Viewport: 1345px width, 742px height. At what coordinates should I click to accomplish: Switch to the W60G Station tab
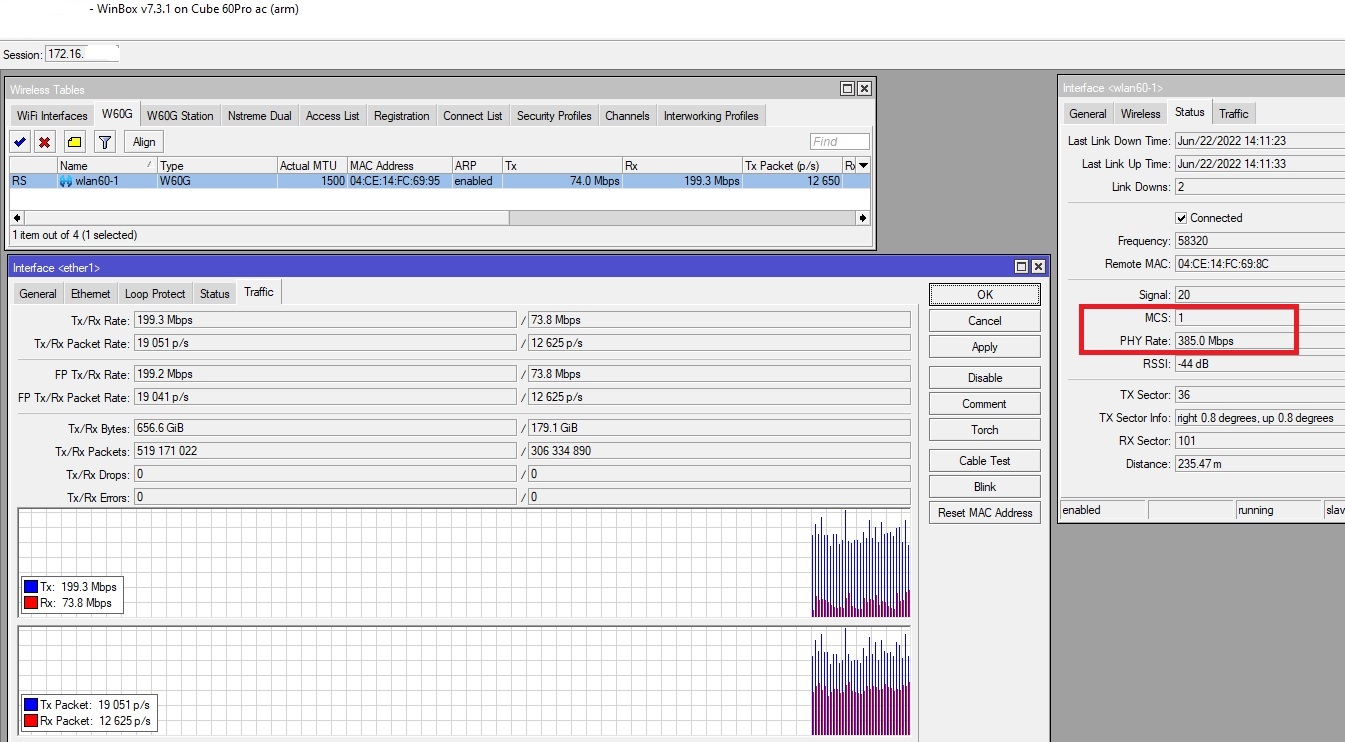[180, 116]
